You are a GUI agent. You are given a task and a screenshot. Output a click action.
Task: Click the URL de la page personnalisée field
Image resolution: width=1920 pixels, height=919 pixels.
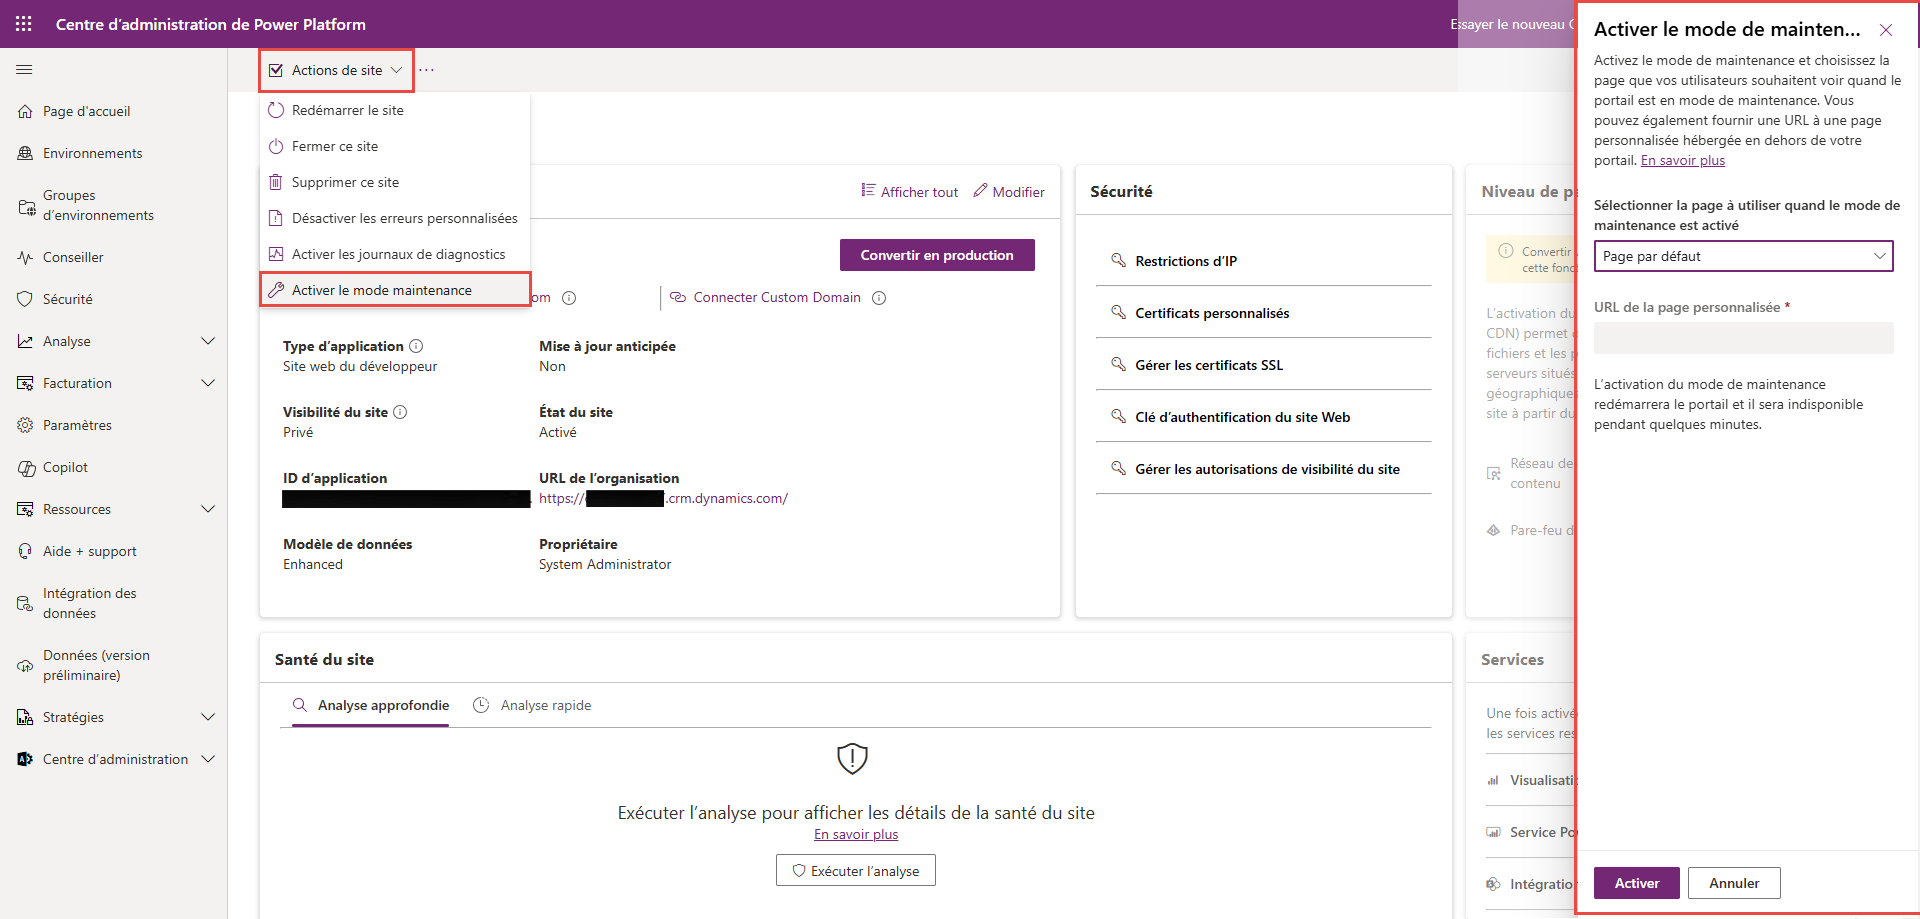click(x=1742, y=338)
